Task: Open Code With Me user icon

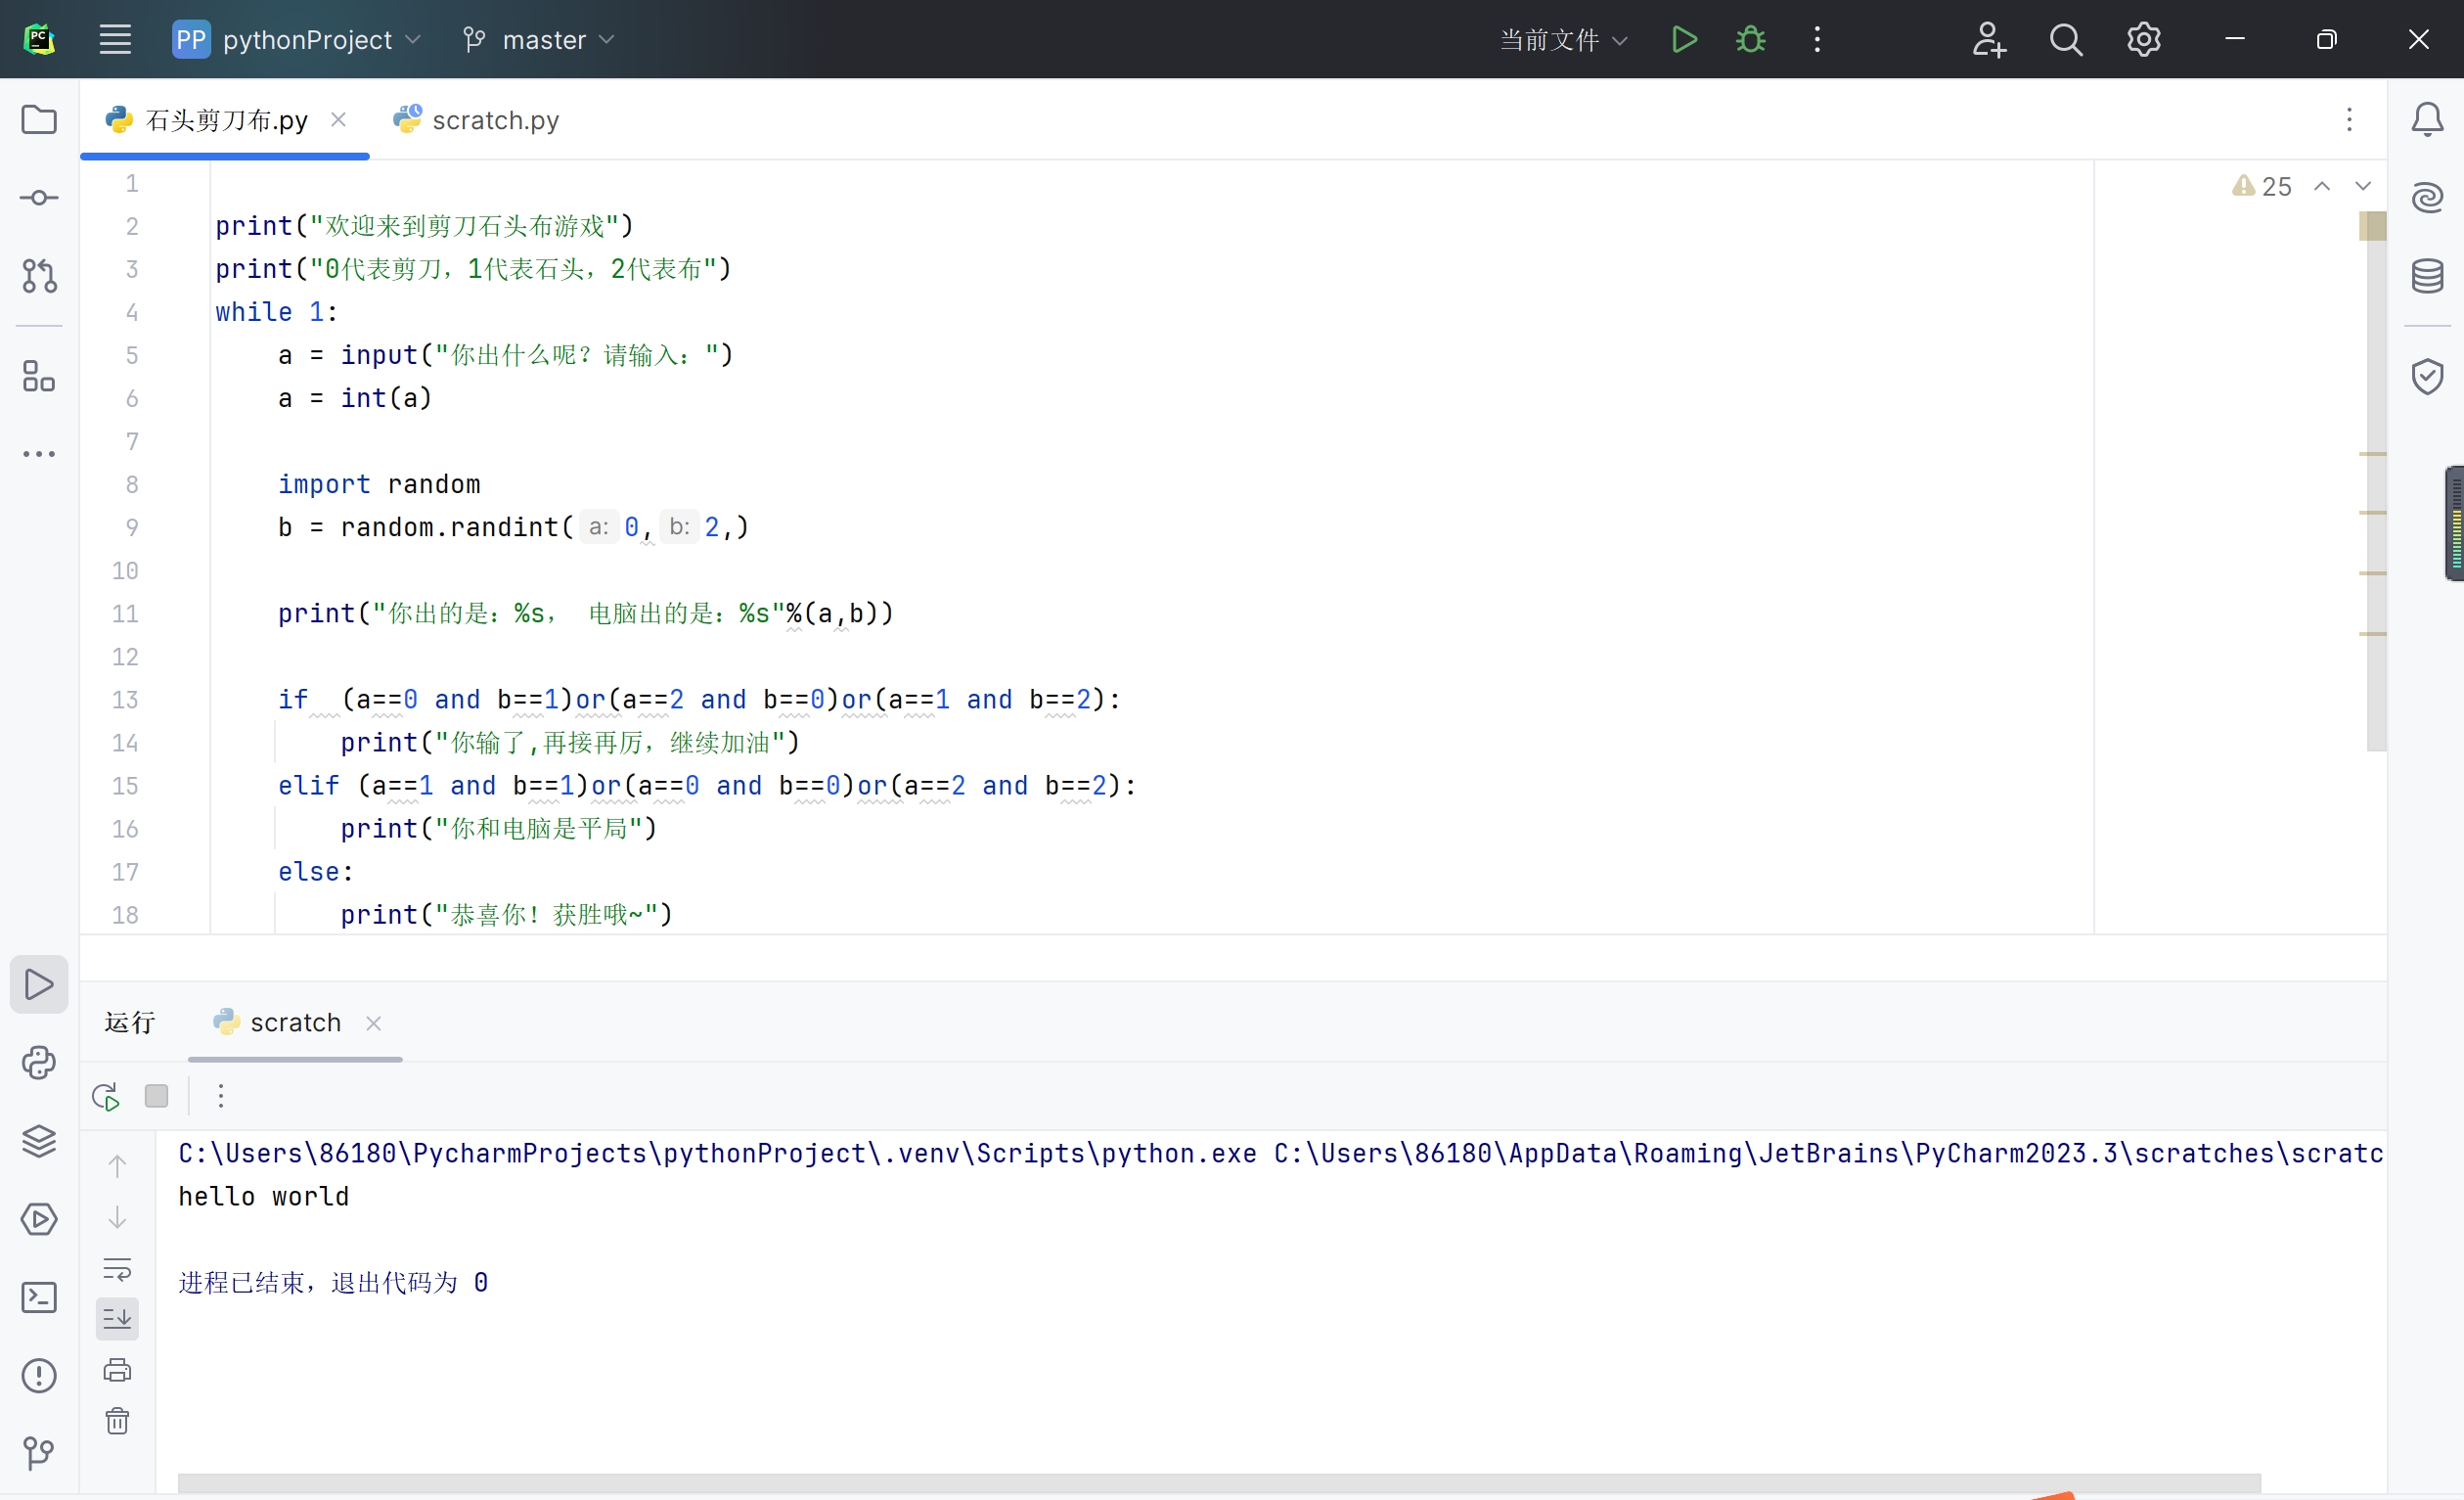Action: (1988, 40)
